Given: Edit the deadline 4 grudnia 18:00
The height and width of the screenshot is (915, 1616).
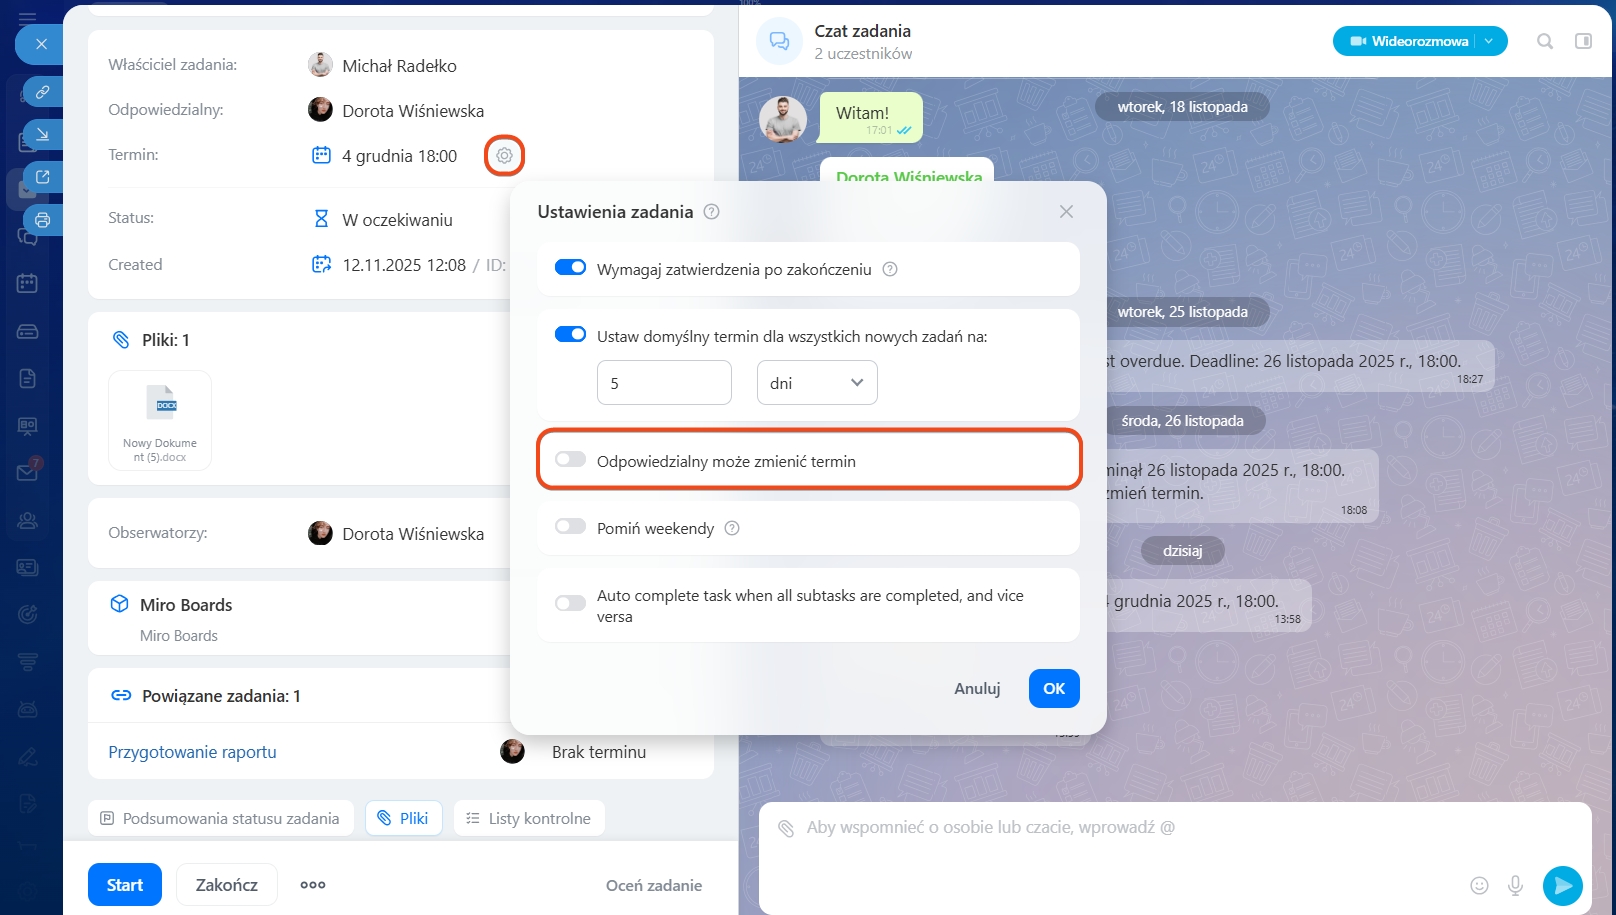Looking at the screenshot, I should coord(399,156).
